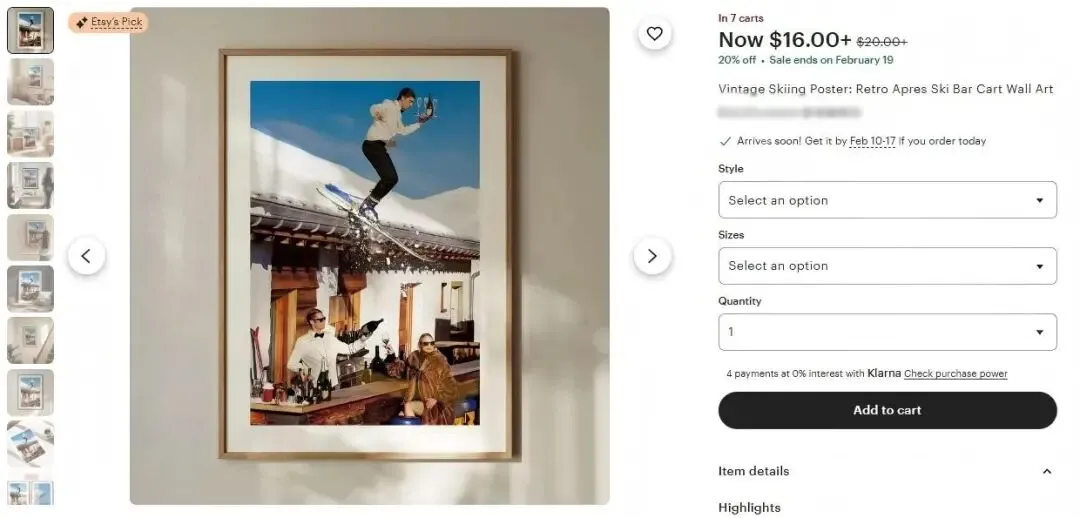
Task: Open the Sizes dropdown
Action: pyautogui.click(x=887, y=266)
